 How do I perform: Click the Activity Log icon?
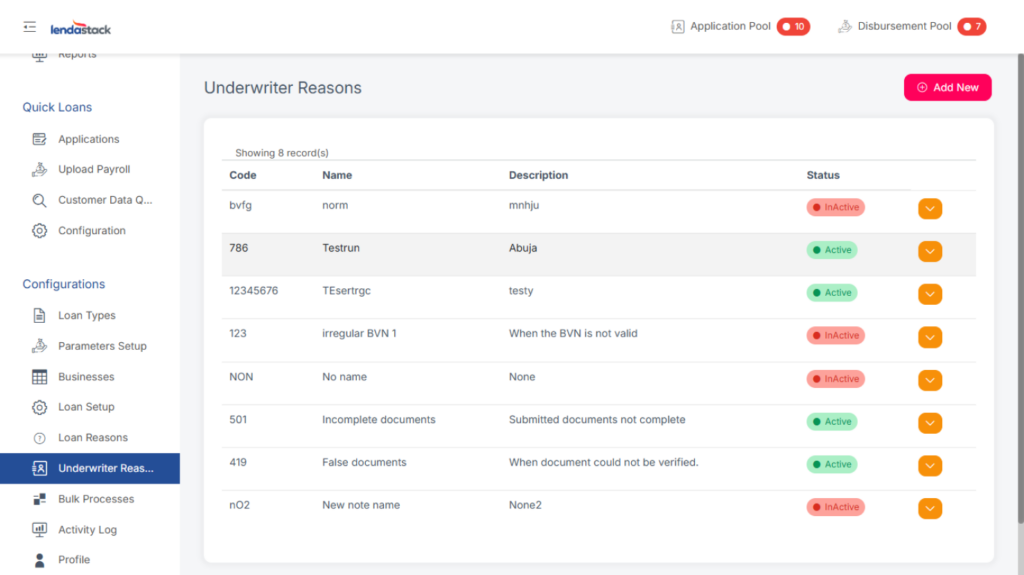(x=39, y=530)
